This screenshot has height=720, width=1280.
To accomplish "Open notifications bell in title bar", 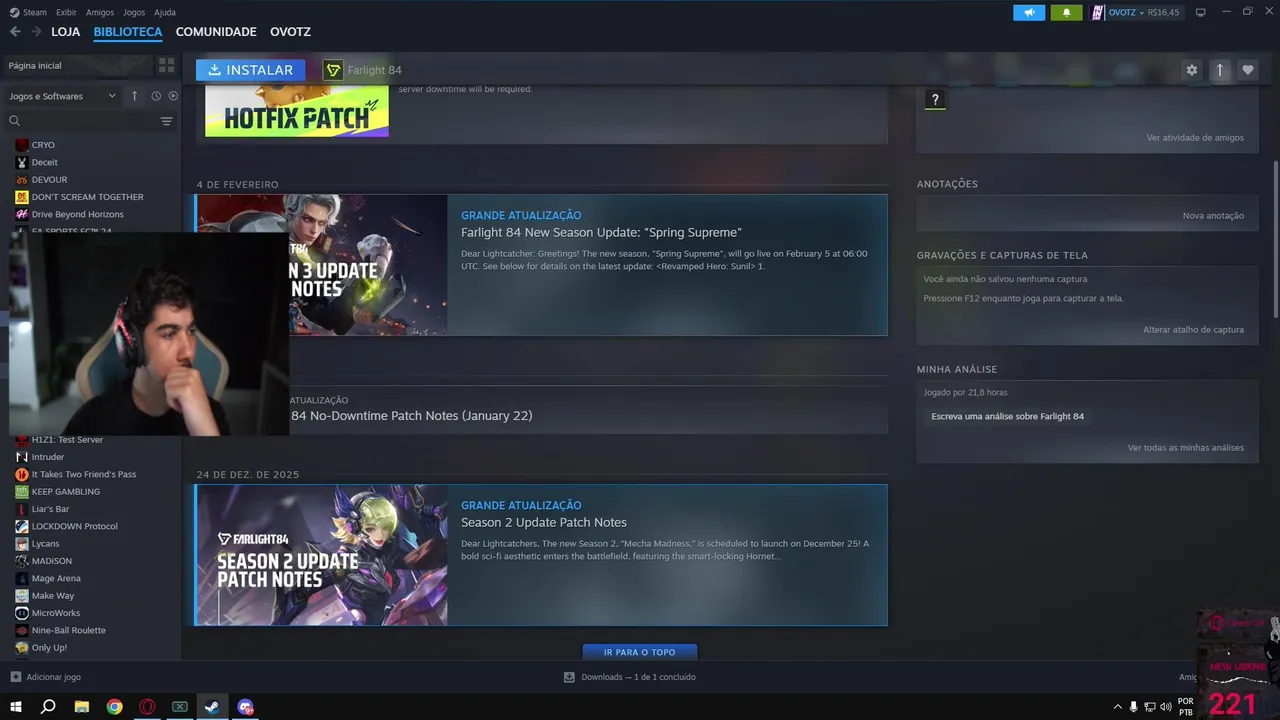I will pos(1066,13).
